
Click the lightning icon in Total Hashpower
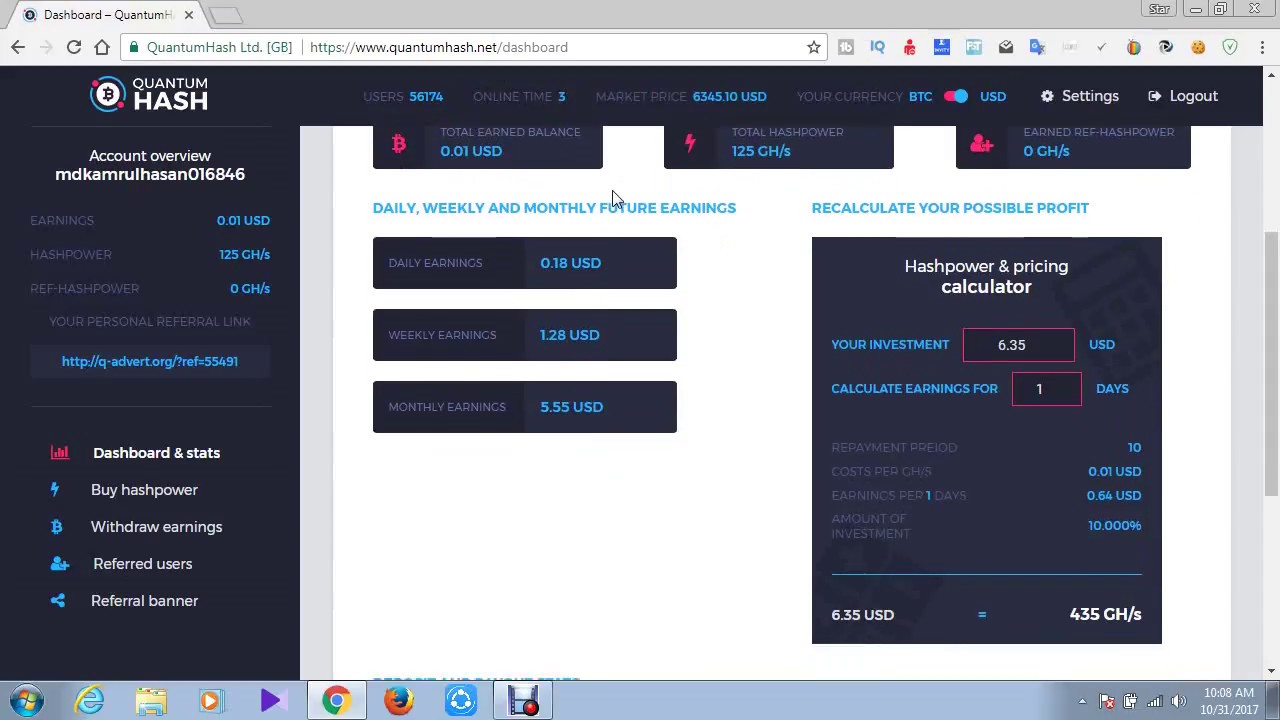click(690, 143)
